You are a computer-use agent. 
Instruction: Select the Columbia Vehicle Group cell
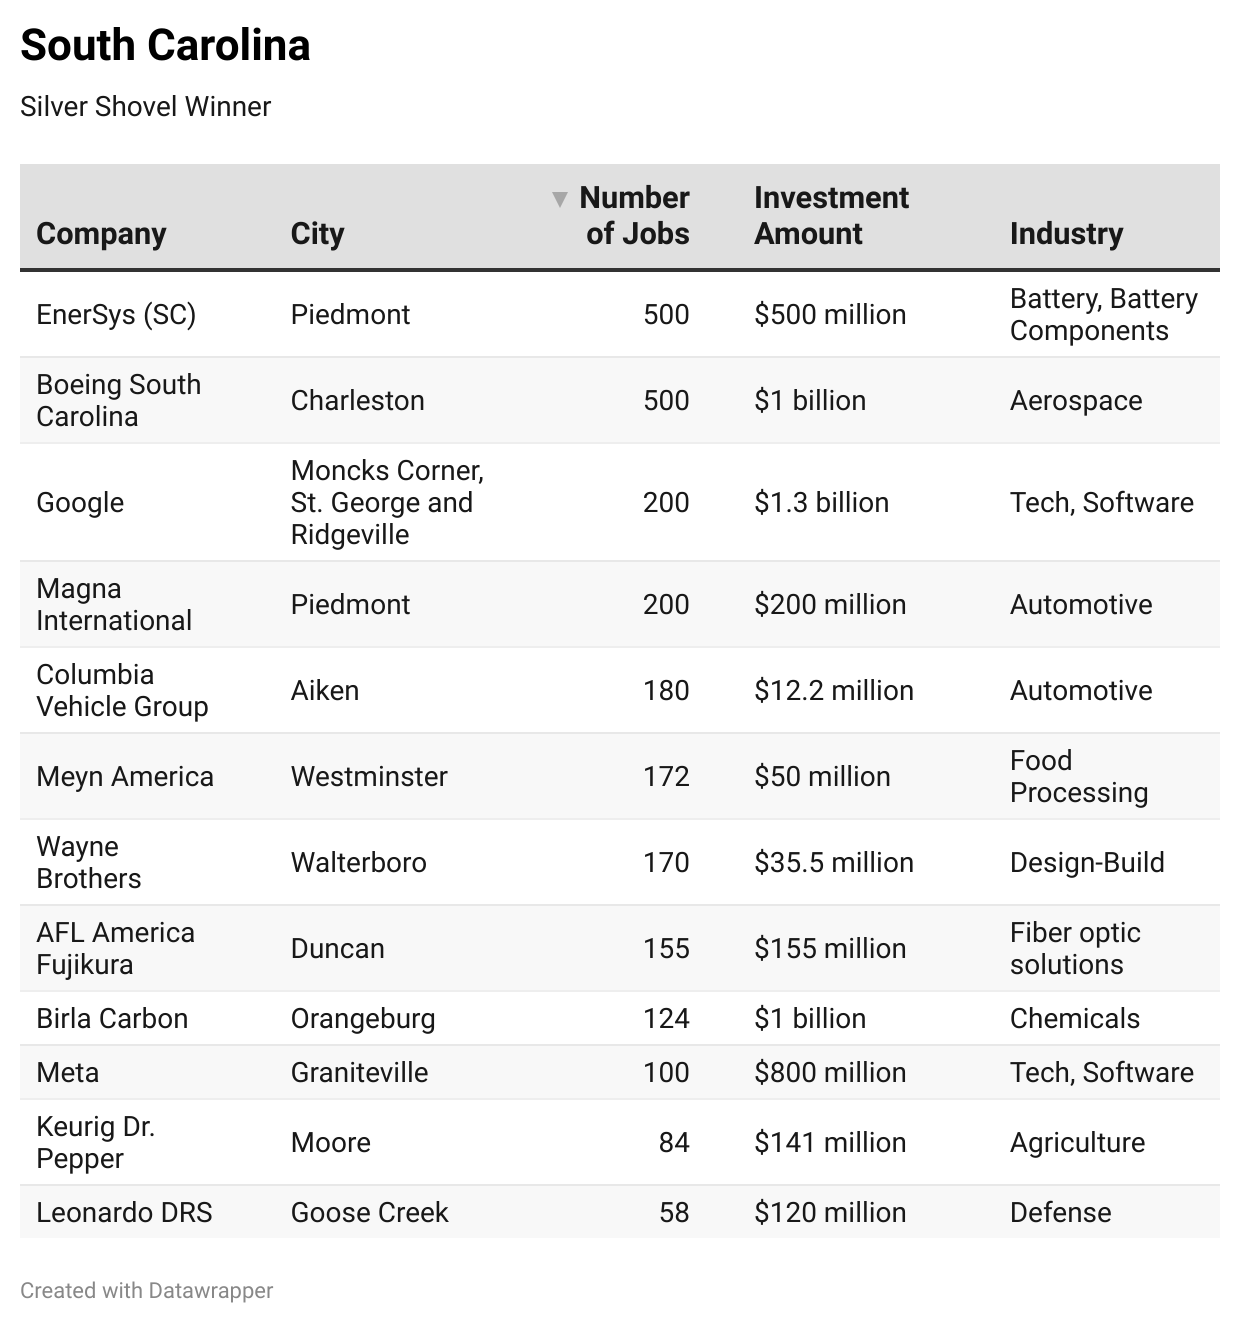point(122,690)
